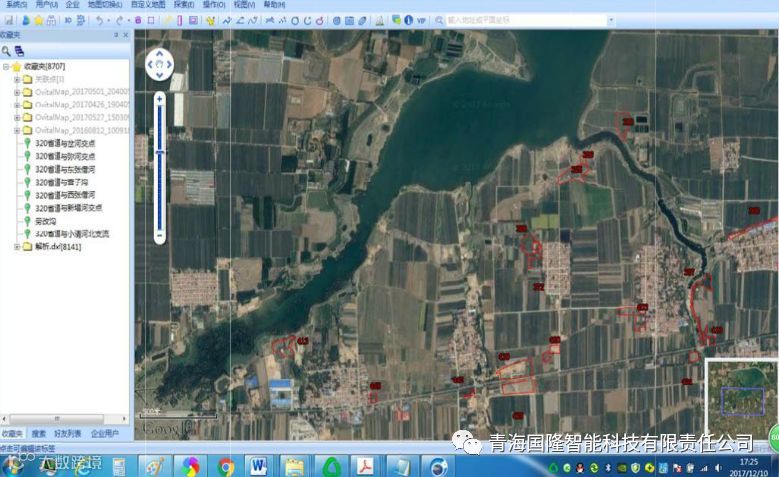Select the yellow pencil tool icon
779x477 pixels.
click(x=168, y=20)
